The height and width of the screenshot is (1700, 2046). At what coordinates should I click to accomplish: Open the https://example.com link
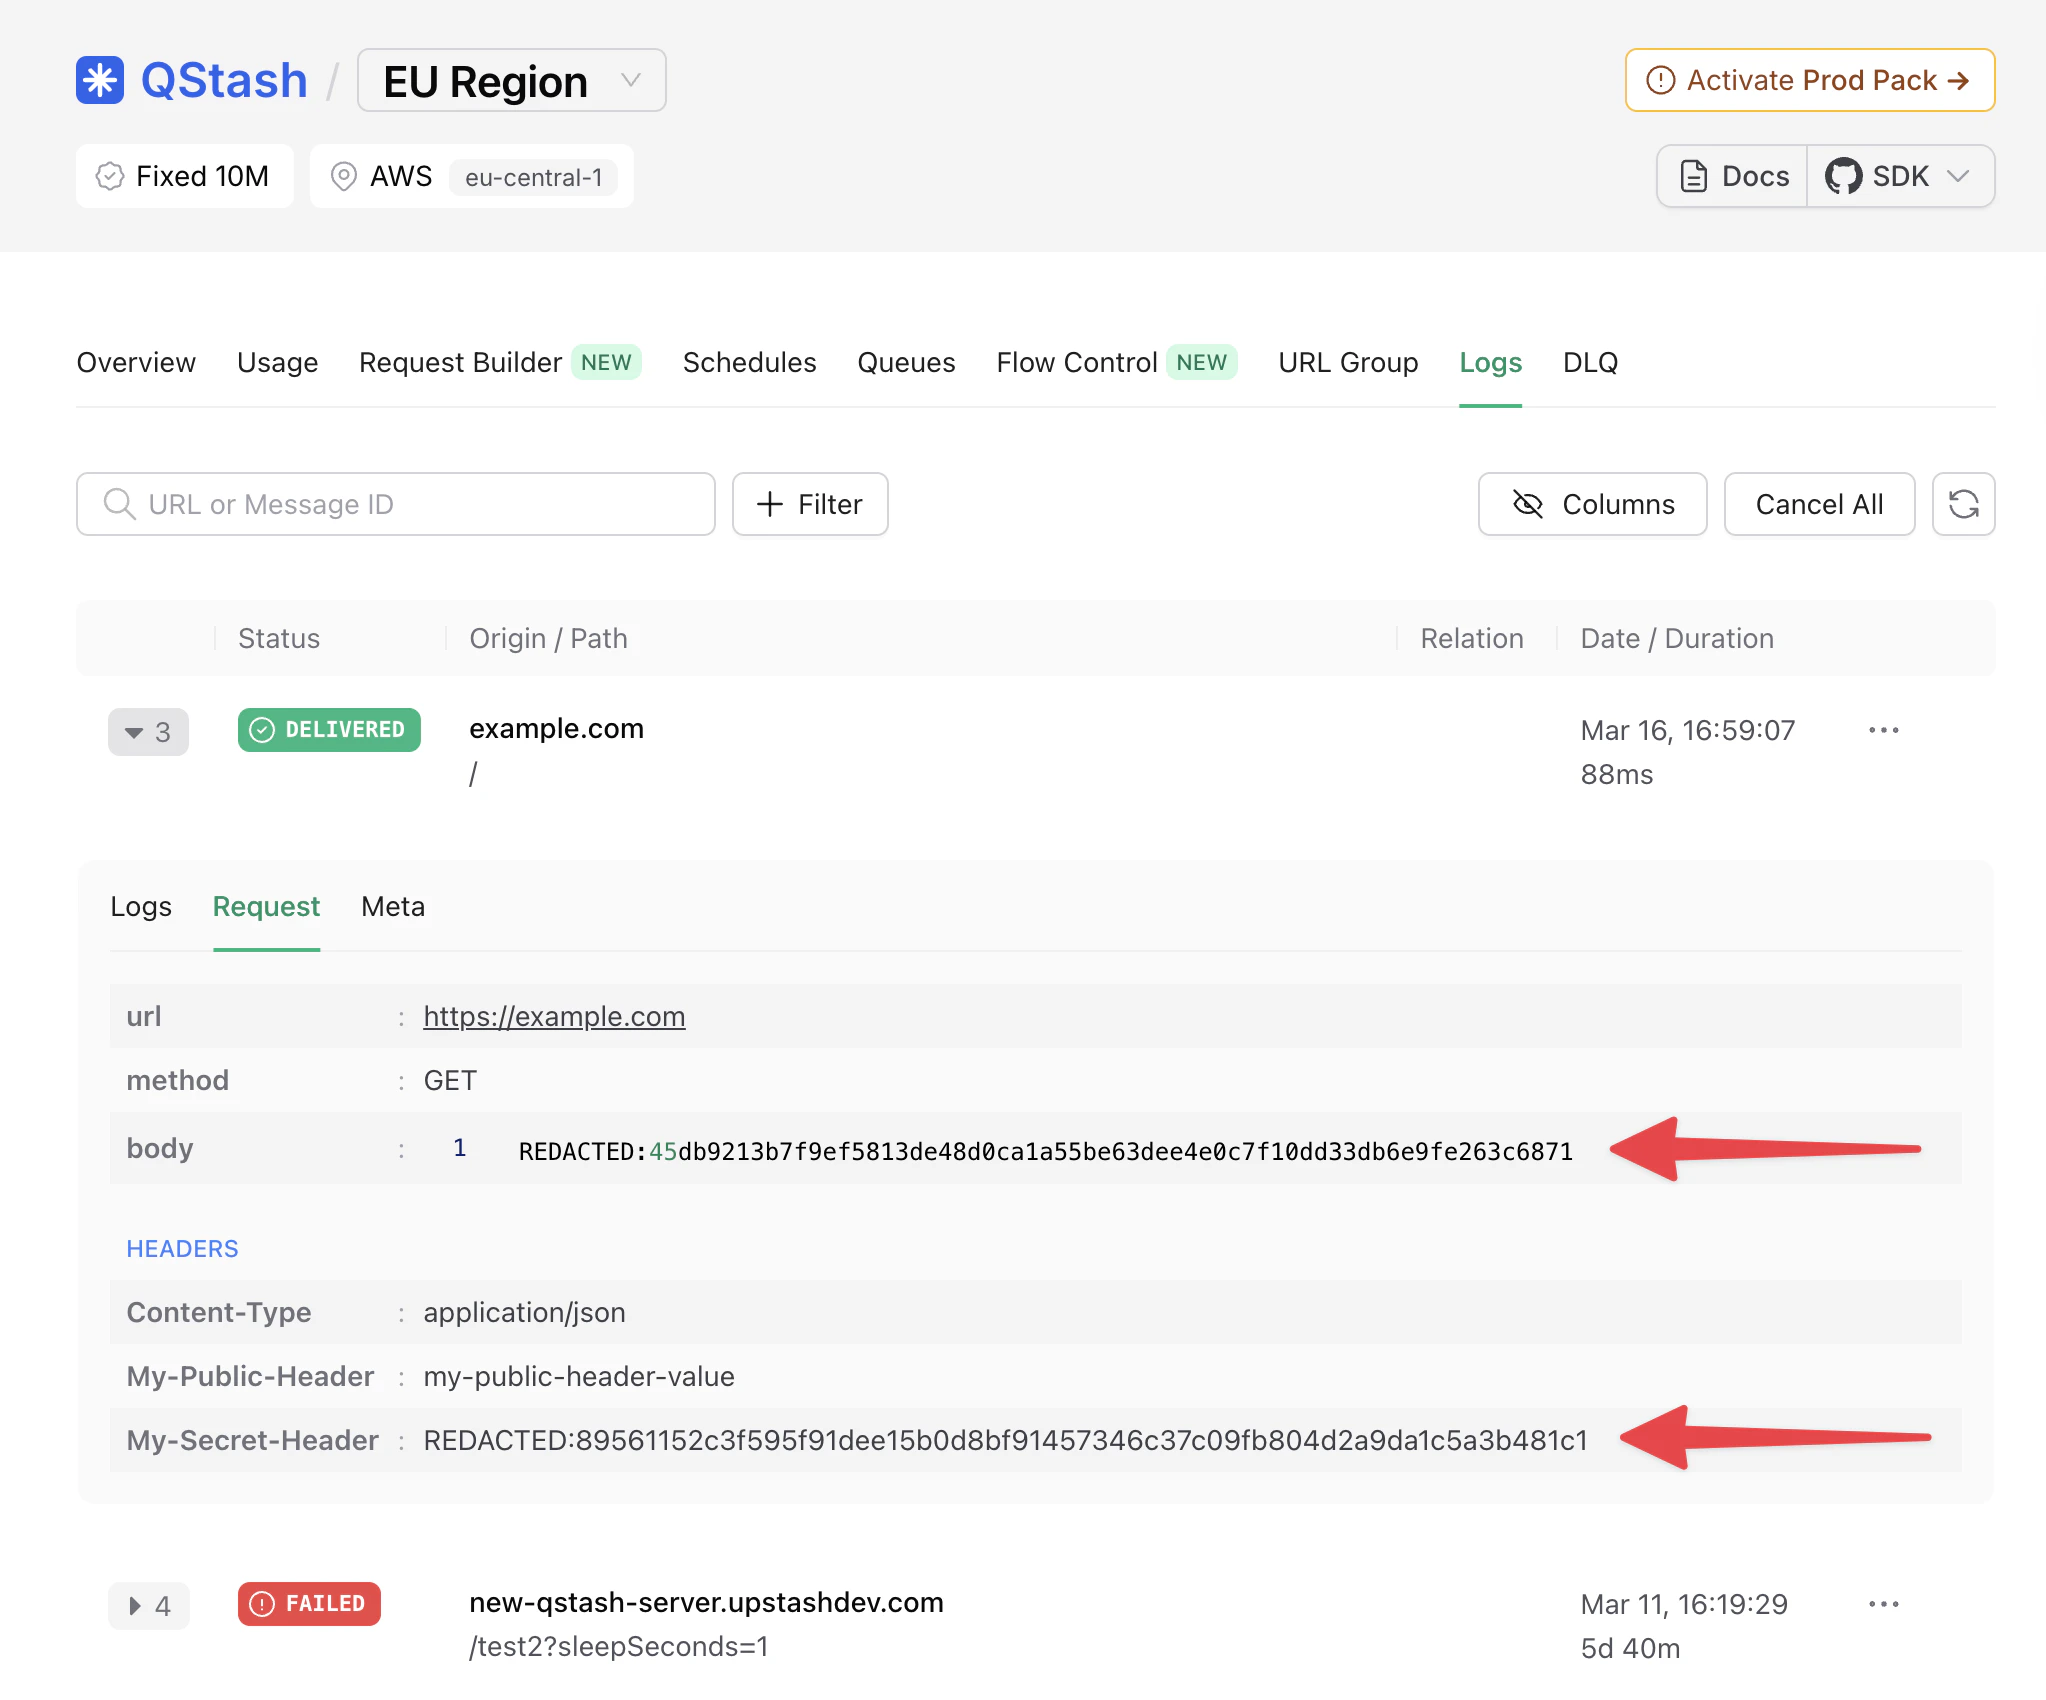pyautogui.click(x=554, y=1016)
